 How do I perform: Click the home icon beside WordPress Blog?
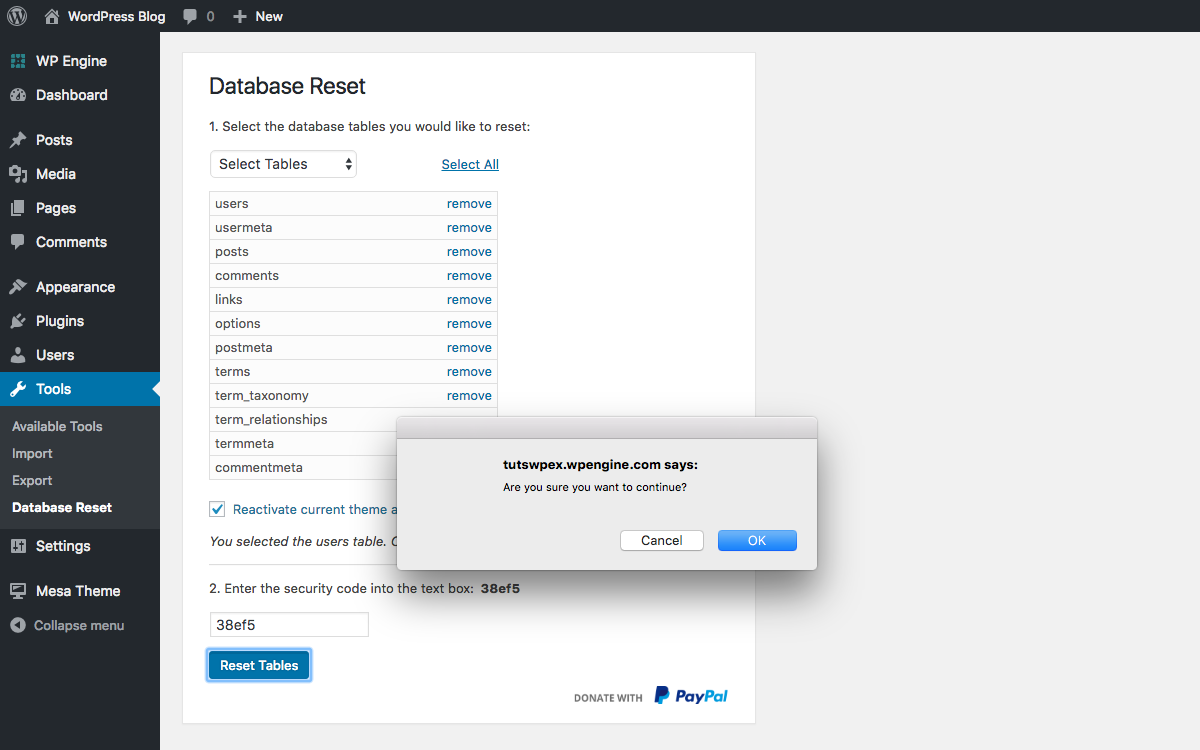52,16
